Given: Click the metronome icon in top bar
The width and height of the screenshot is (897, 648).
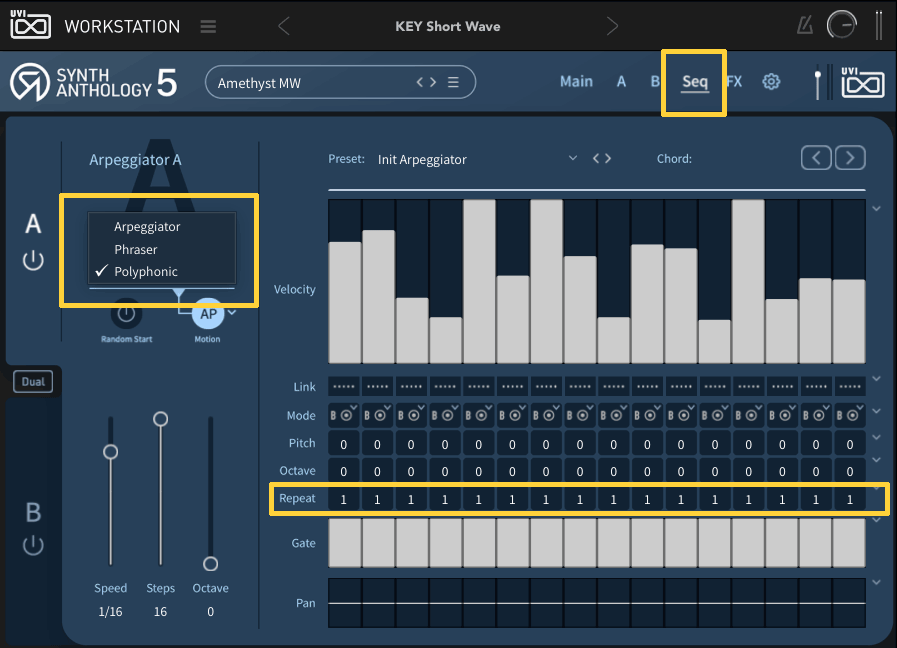Looking at the screenshot, I should click(x=805, y=26).
